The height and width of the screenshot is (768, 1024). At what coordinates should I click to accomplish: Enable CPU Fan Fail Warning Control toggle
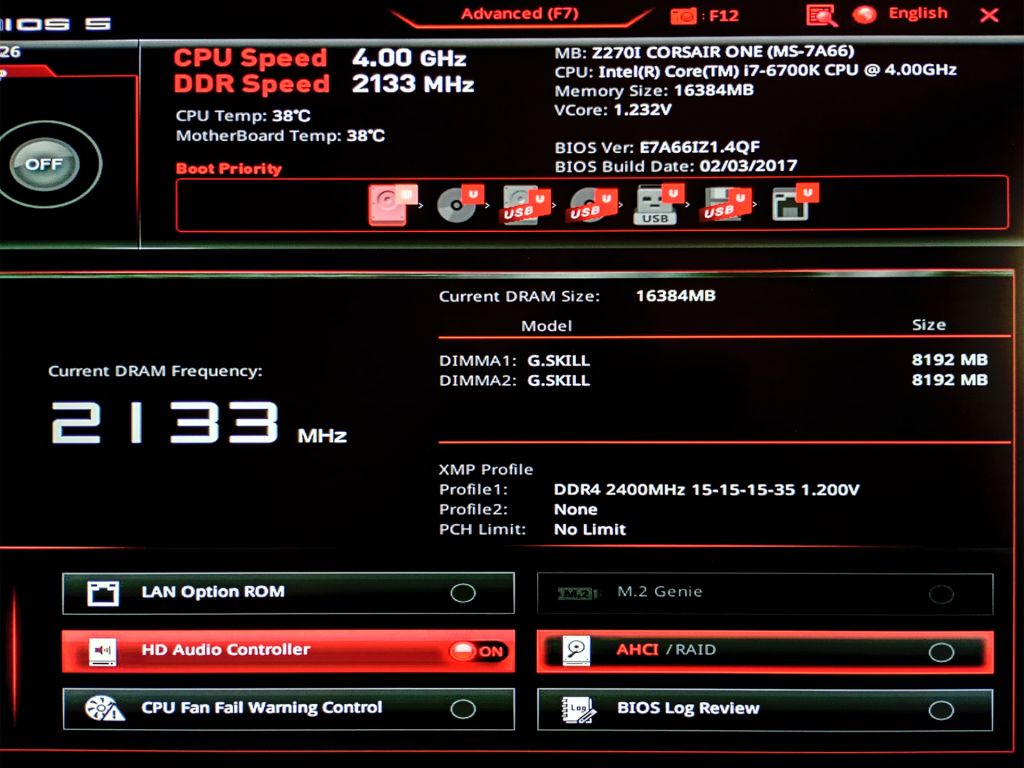click(463, 709)
